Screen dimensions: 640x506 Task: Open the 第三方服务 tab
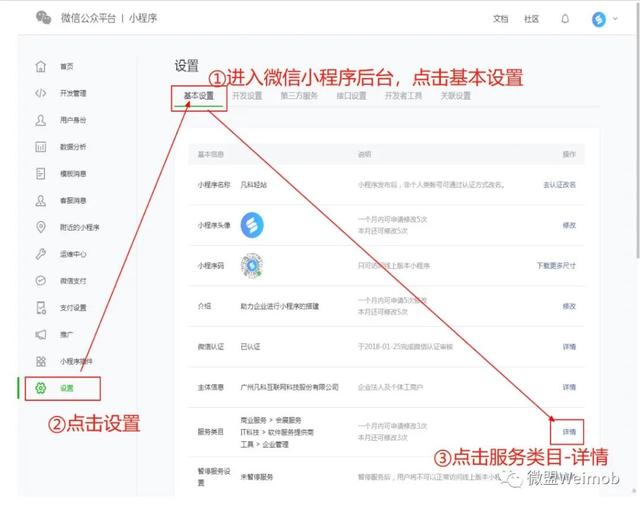299,96
